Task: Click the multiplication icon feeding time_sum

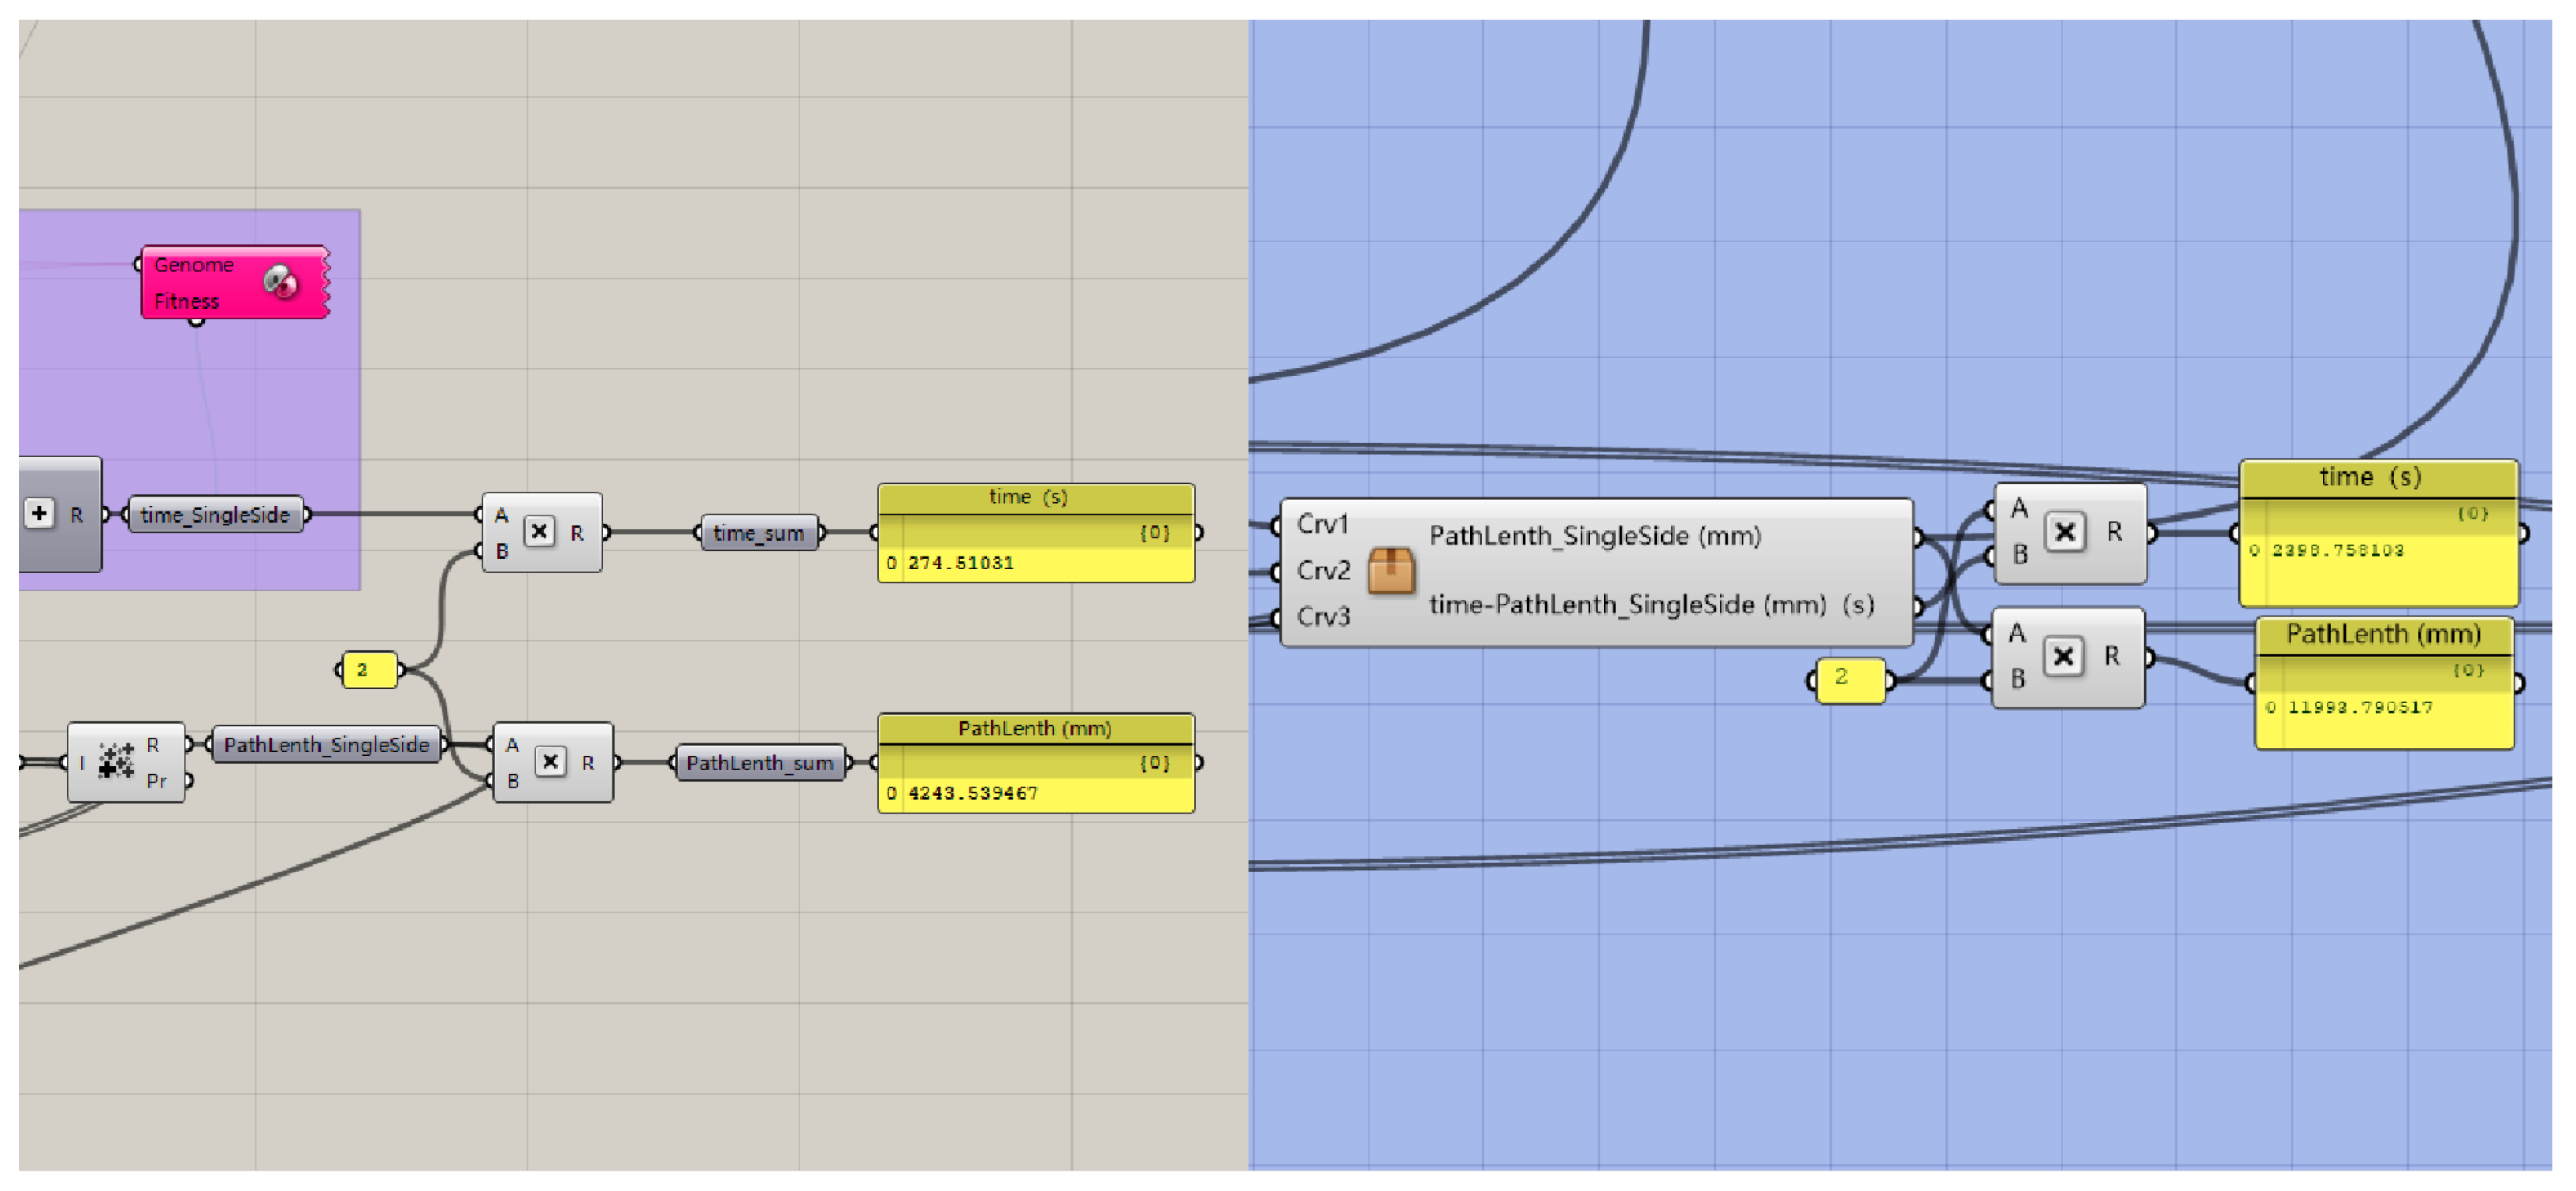Action: 539,531
